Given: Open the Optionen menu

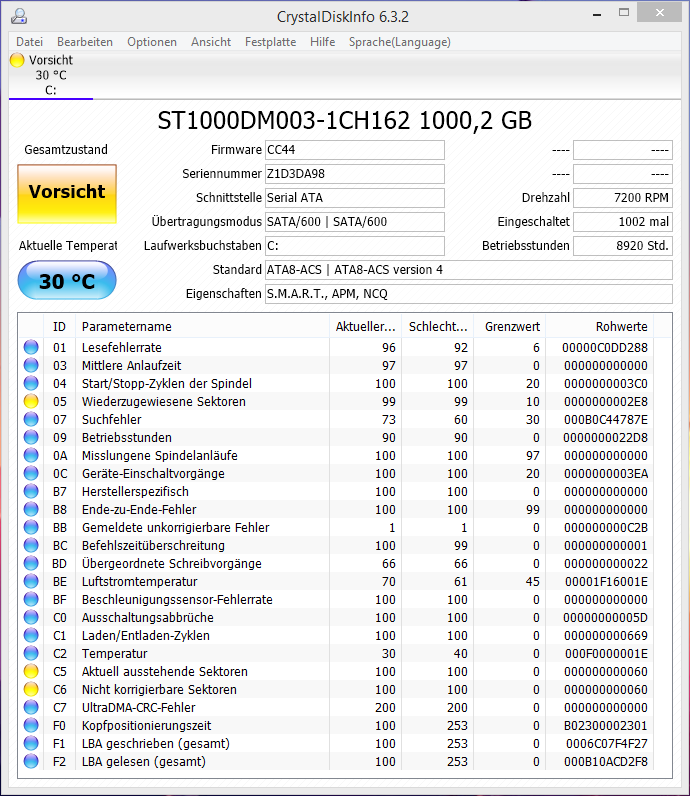Looking at the screenshot, I should 152,42.
